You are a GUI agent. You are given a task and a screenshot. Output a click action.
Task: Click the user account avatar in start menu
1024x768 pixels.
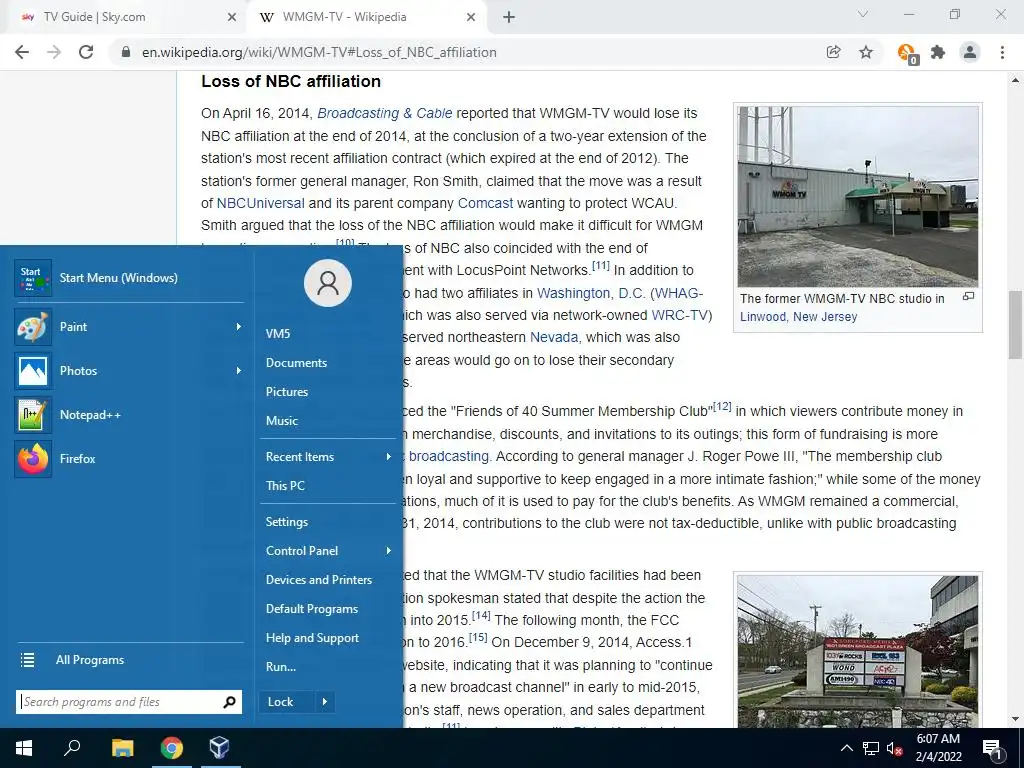pos(328,283)
